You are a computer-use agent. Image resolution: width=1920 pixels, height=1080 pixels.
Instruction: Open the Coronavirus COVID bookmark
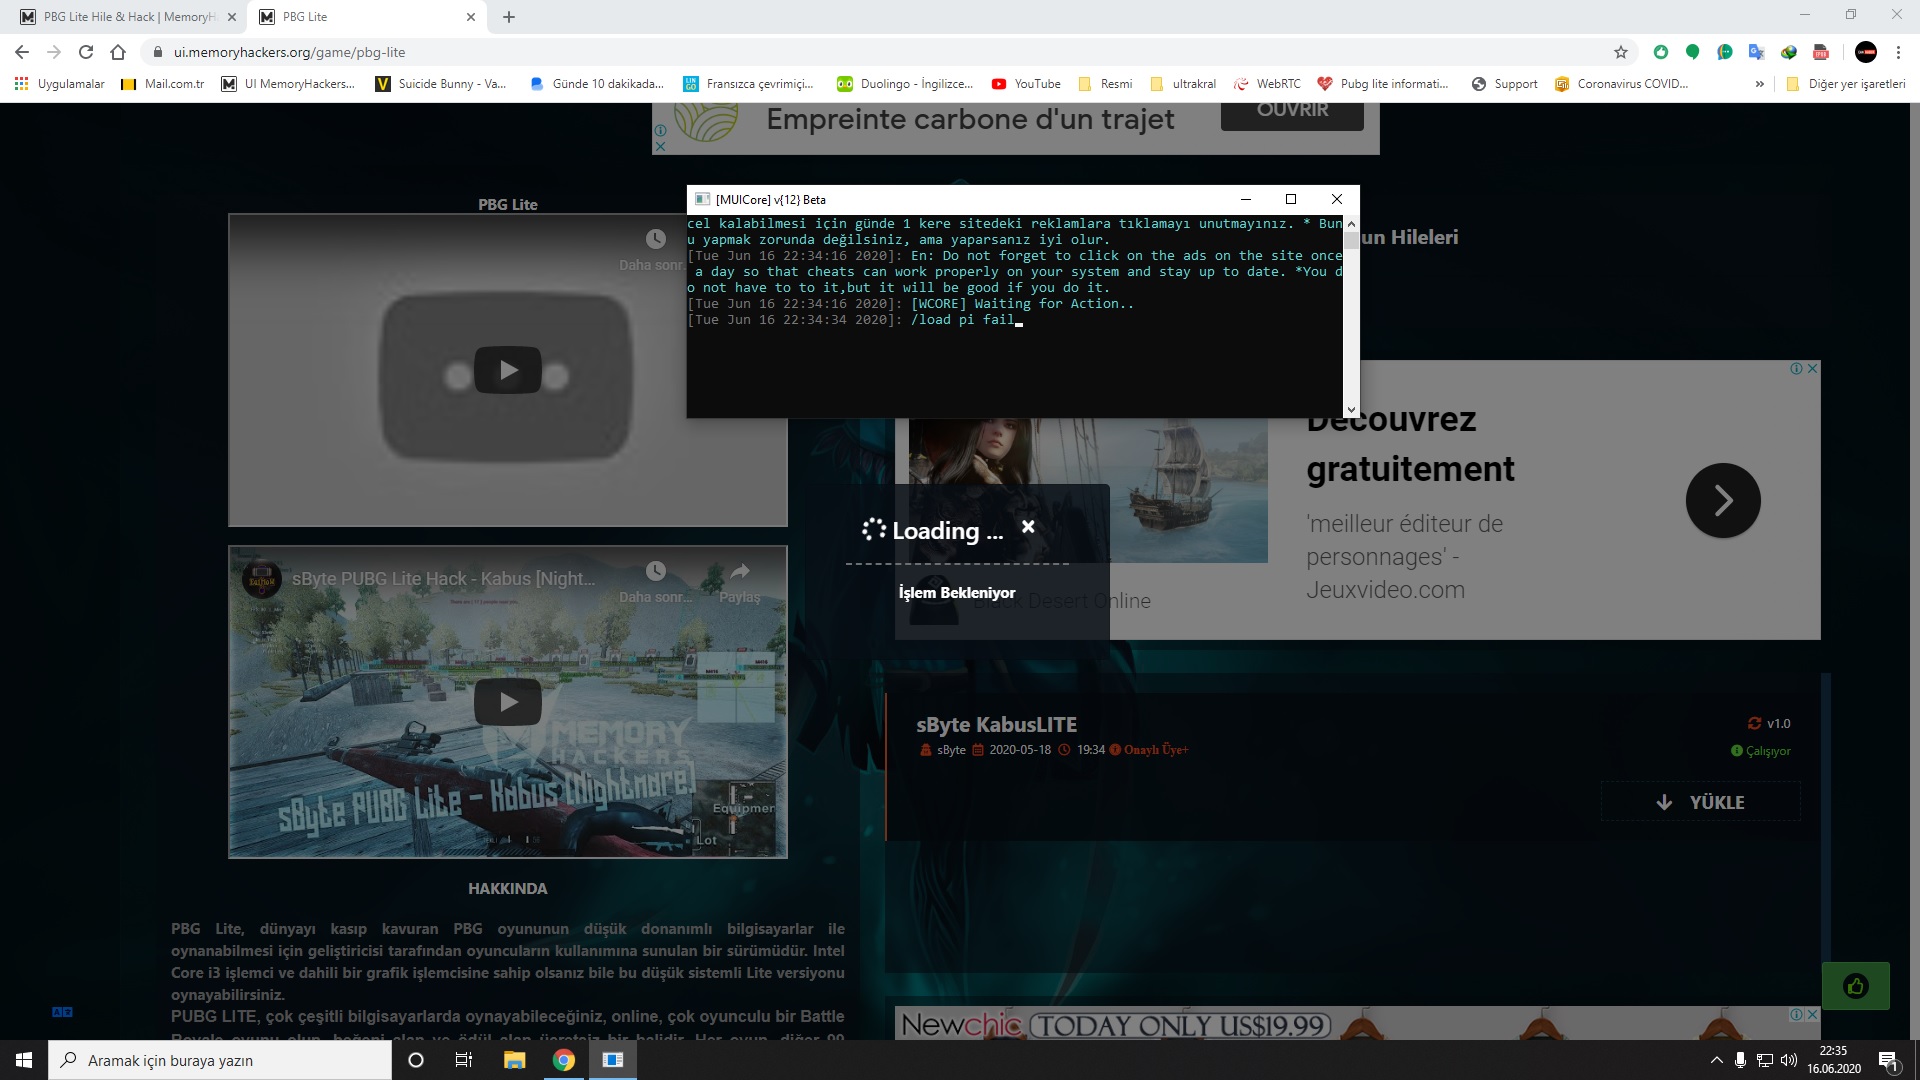point(1621,84)
